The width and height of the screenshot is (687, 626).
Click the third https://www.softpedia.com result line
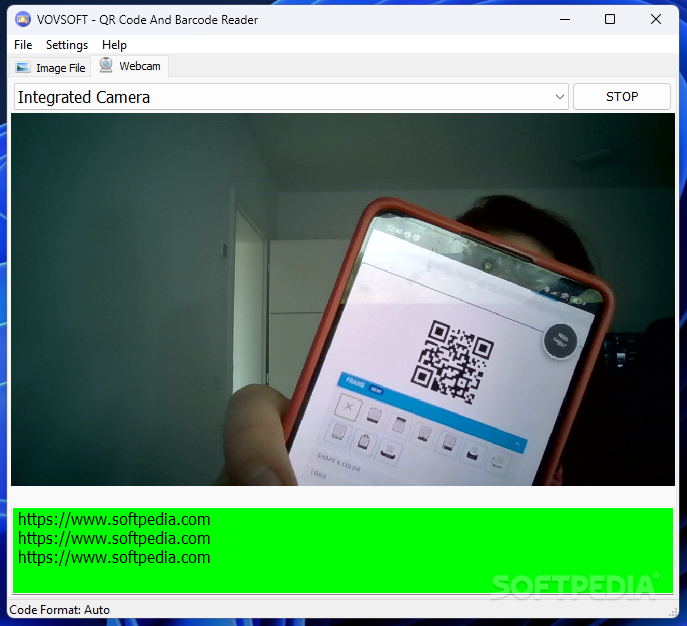114,558
